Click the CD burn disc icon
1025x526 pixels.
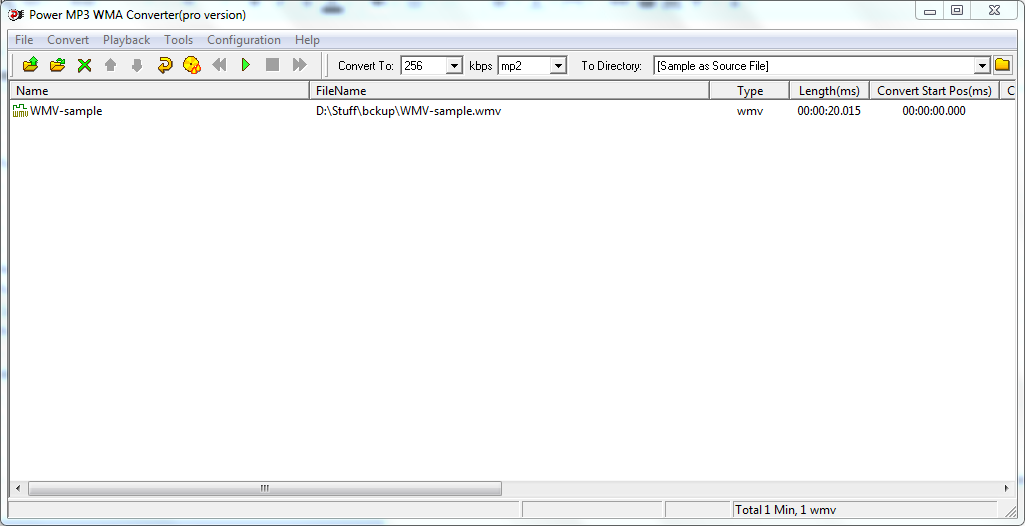click(192, 65)
